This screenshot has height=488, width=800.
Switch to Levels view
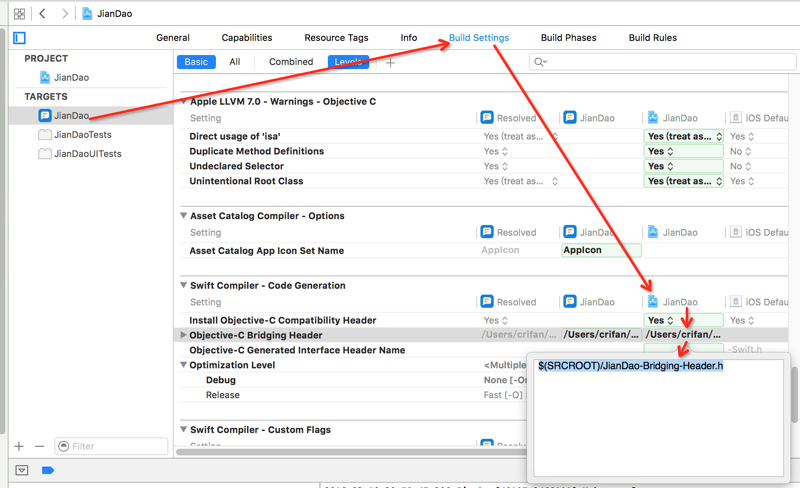click(348, 62)
